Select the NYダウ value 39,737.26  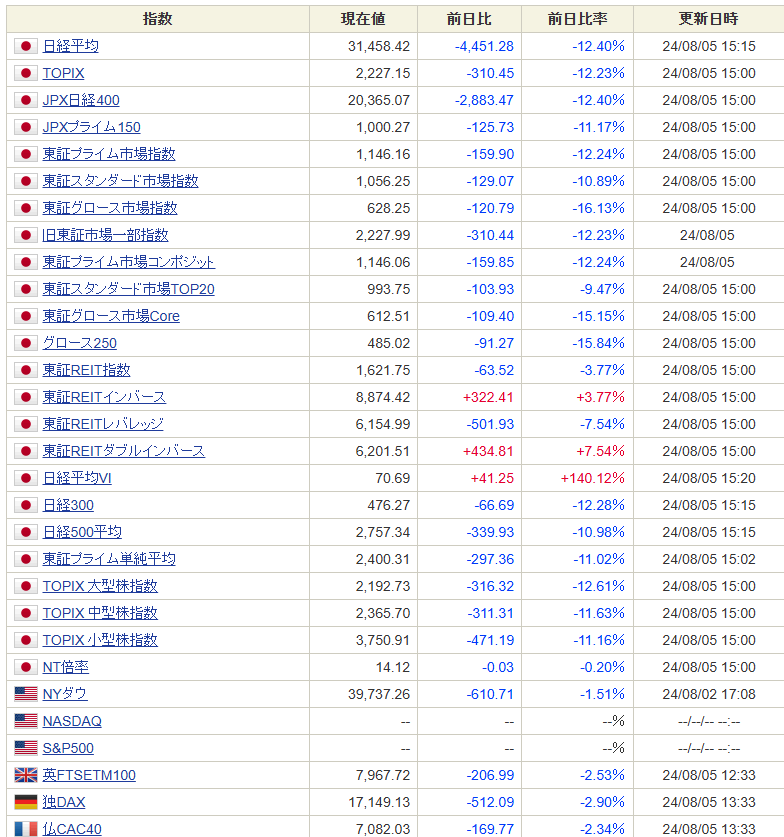click(379, 694)
